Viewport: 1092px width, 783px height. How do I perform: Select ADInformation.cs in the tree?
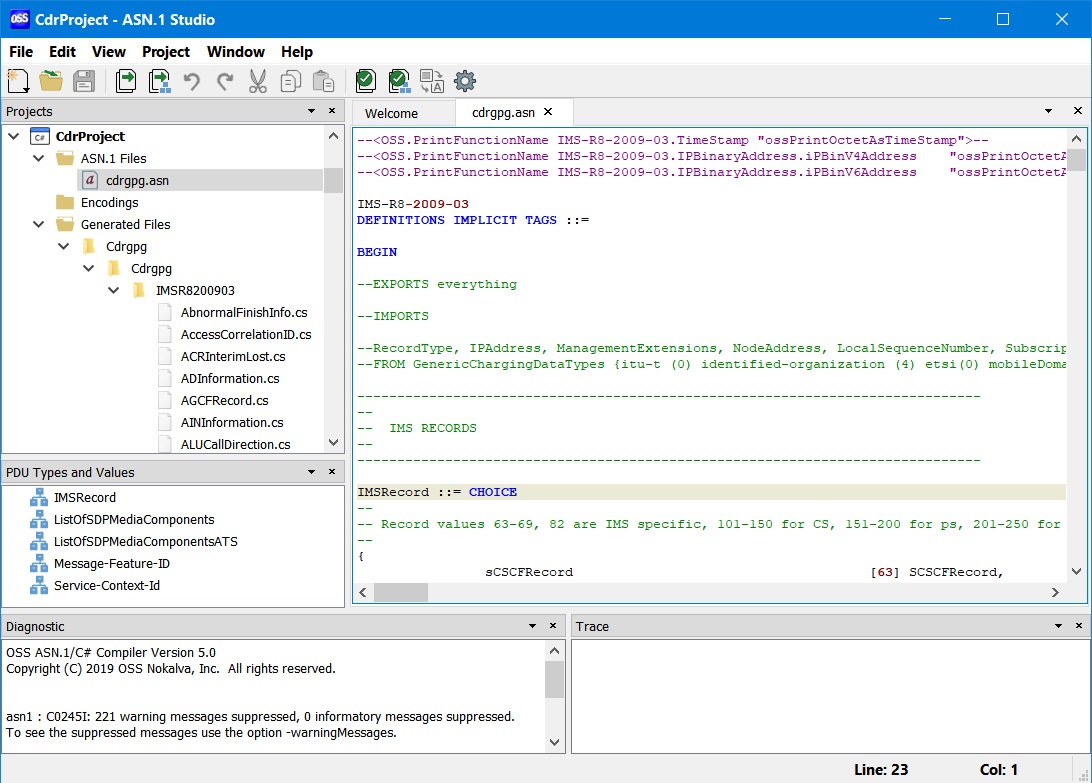point(230,378)
